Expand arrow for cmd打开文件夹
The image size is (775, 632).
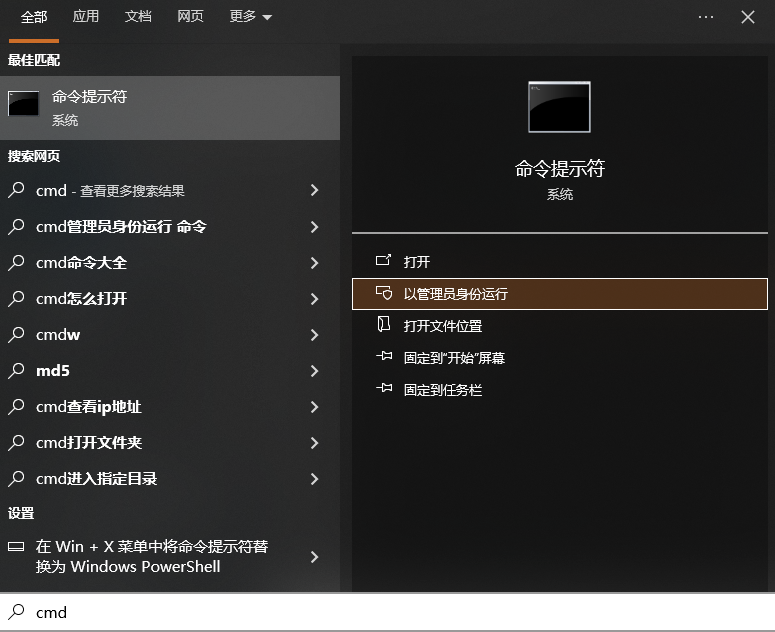coord(314,443)
